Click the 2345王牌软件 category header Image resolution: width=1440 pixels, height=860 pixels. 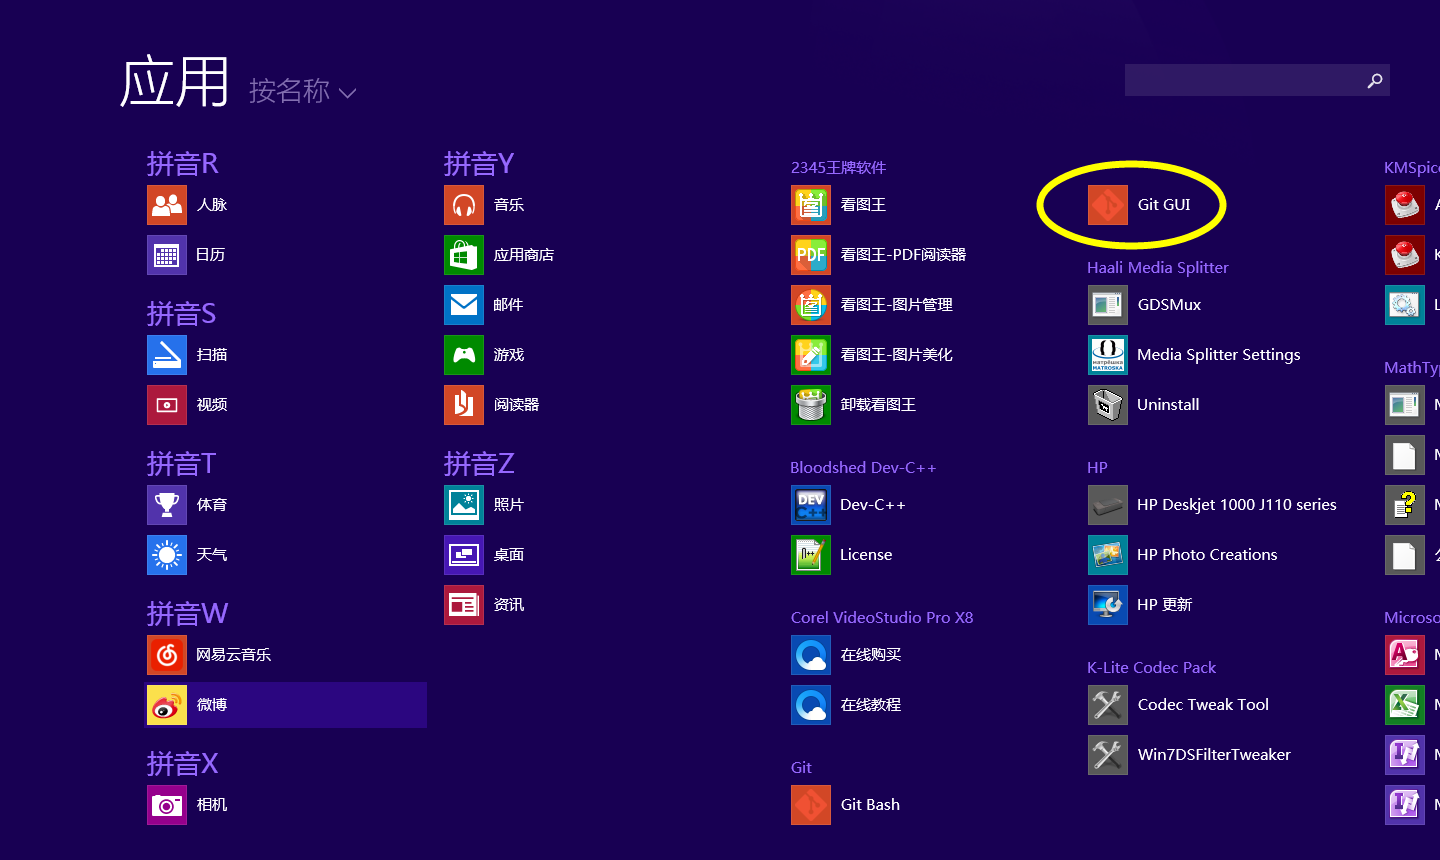[x=839, y=167]
